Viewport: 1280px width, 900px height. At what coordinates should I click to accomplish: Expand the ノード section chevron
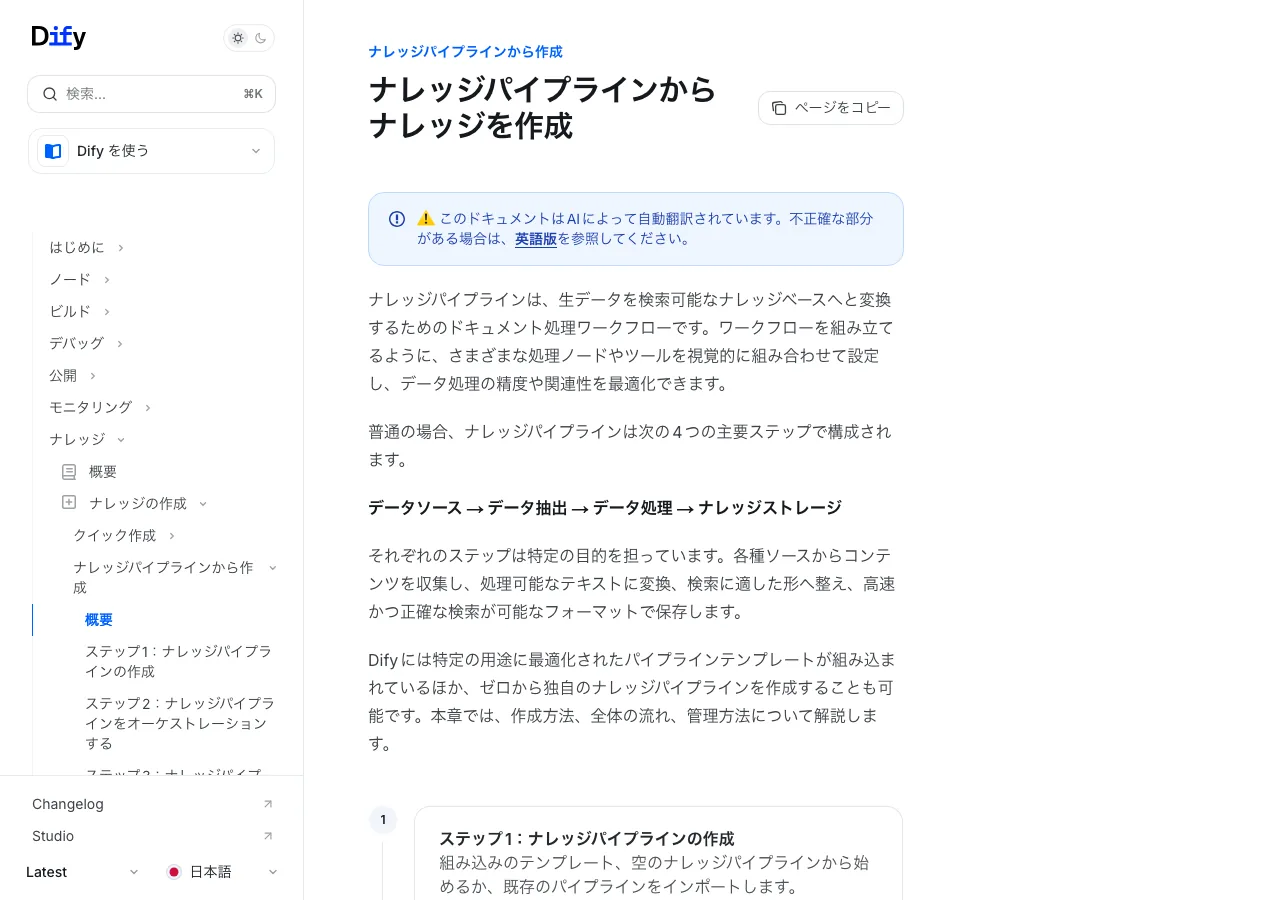[106, 279]
